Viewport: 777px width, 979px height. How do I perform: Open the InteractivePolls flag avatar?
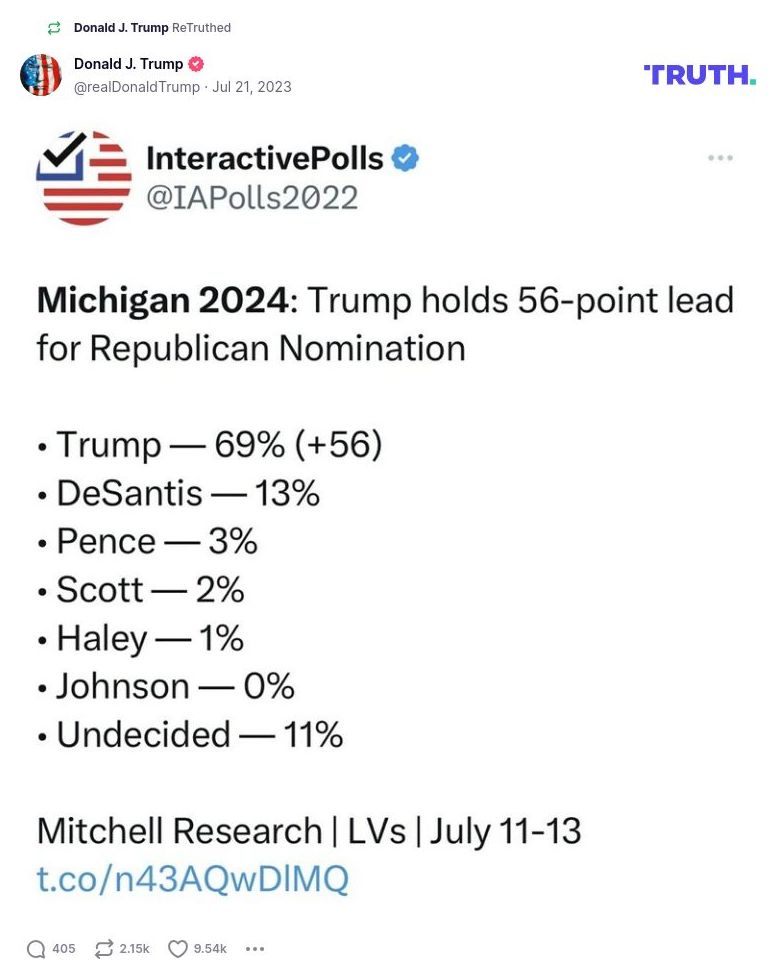pos(84,176)
